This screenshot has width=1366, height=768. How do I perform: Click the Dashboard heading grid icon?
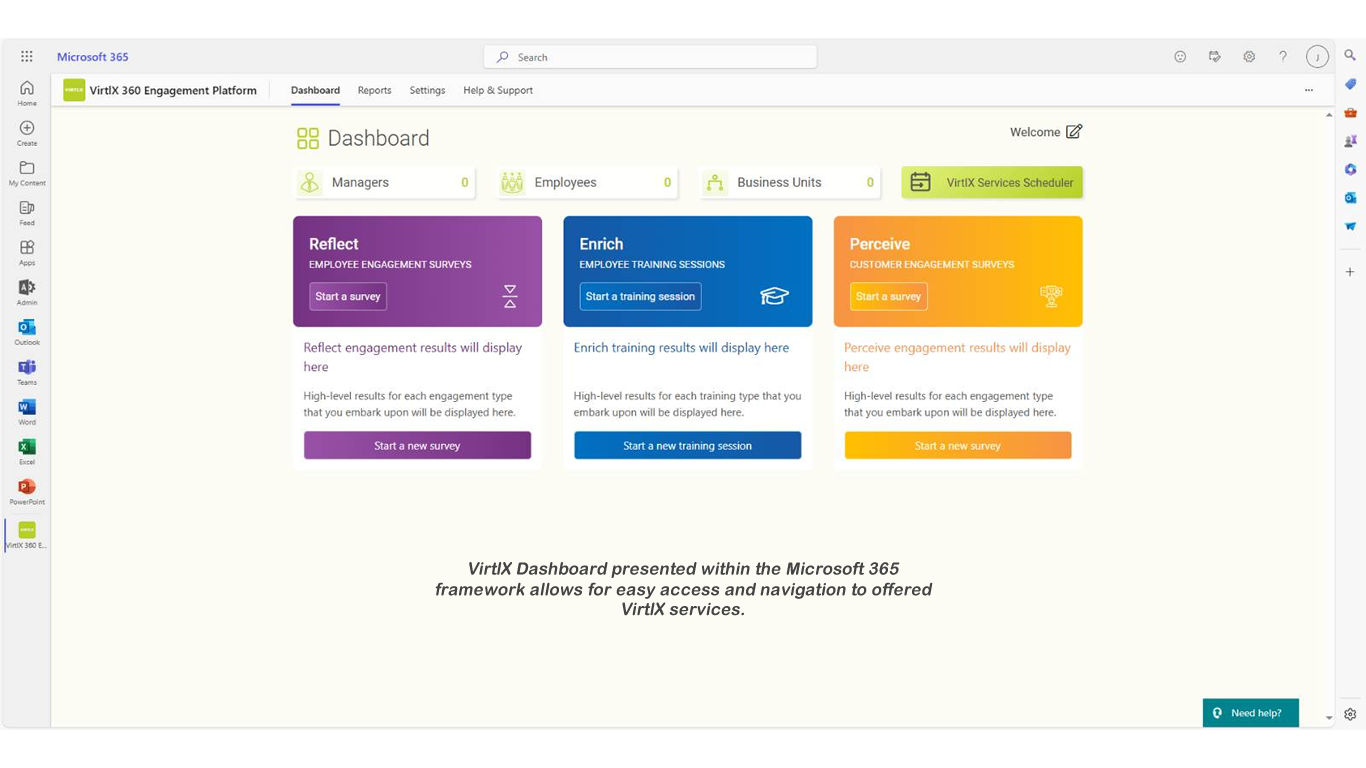pyautogui.click(x=308, y=138)
